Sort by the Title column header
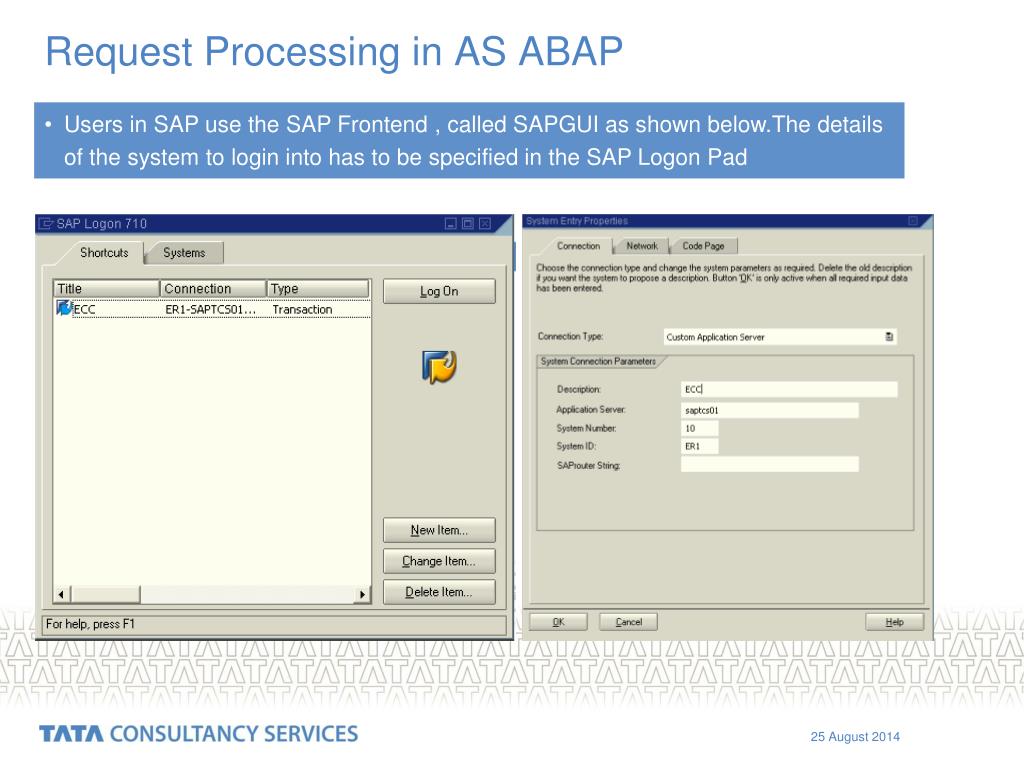1024x768 pixels. point(106,289)
